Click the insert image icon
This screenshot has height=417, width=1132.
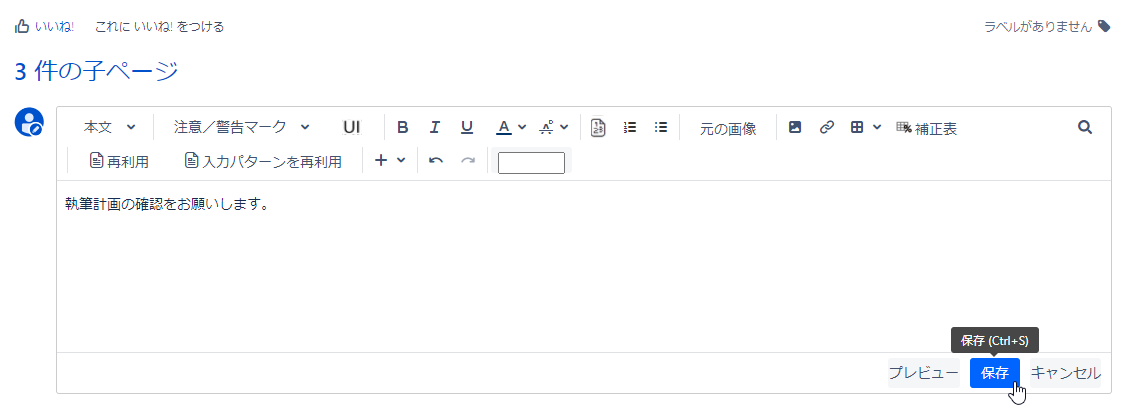(795, 128)
